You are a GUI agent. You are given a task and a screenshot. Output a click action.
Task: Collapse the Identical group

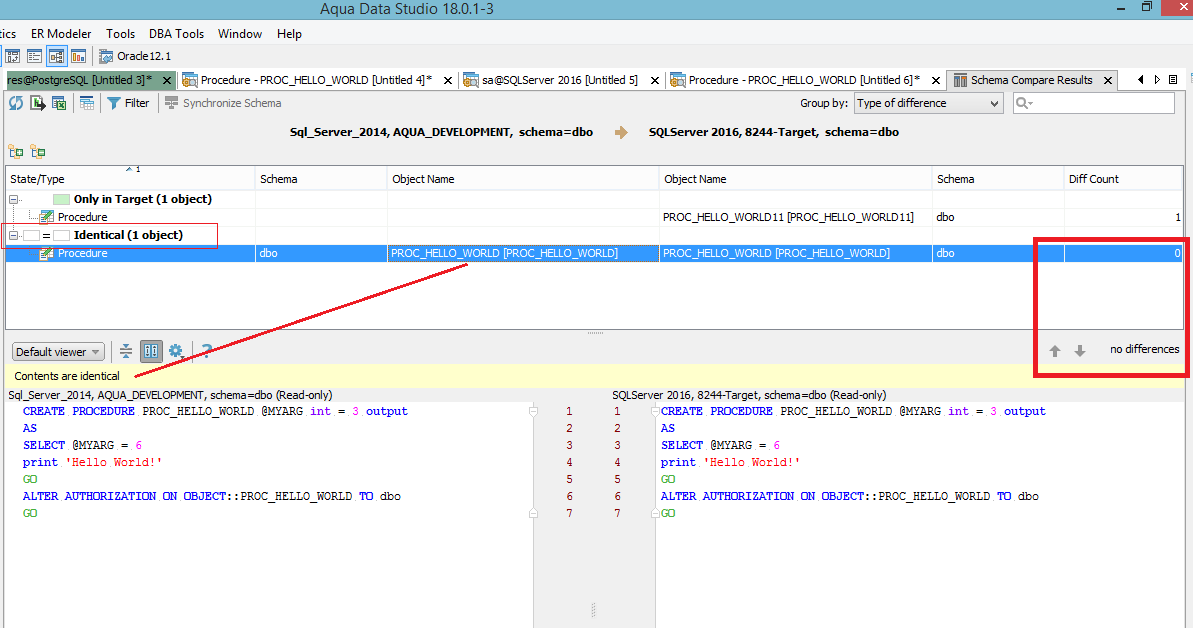(15, 236)
